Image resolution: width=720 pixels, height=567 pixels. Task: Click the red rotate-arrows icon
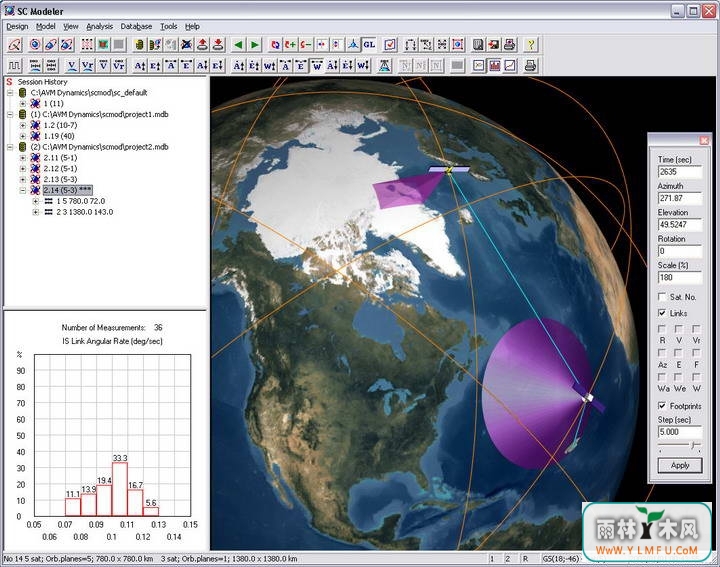(275, 45)
